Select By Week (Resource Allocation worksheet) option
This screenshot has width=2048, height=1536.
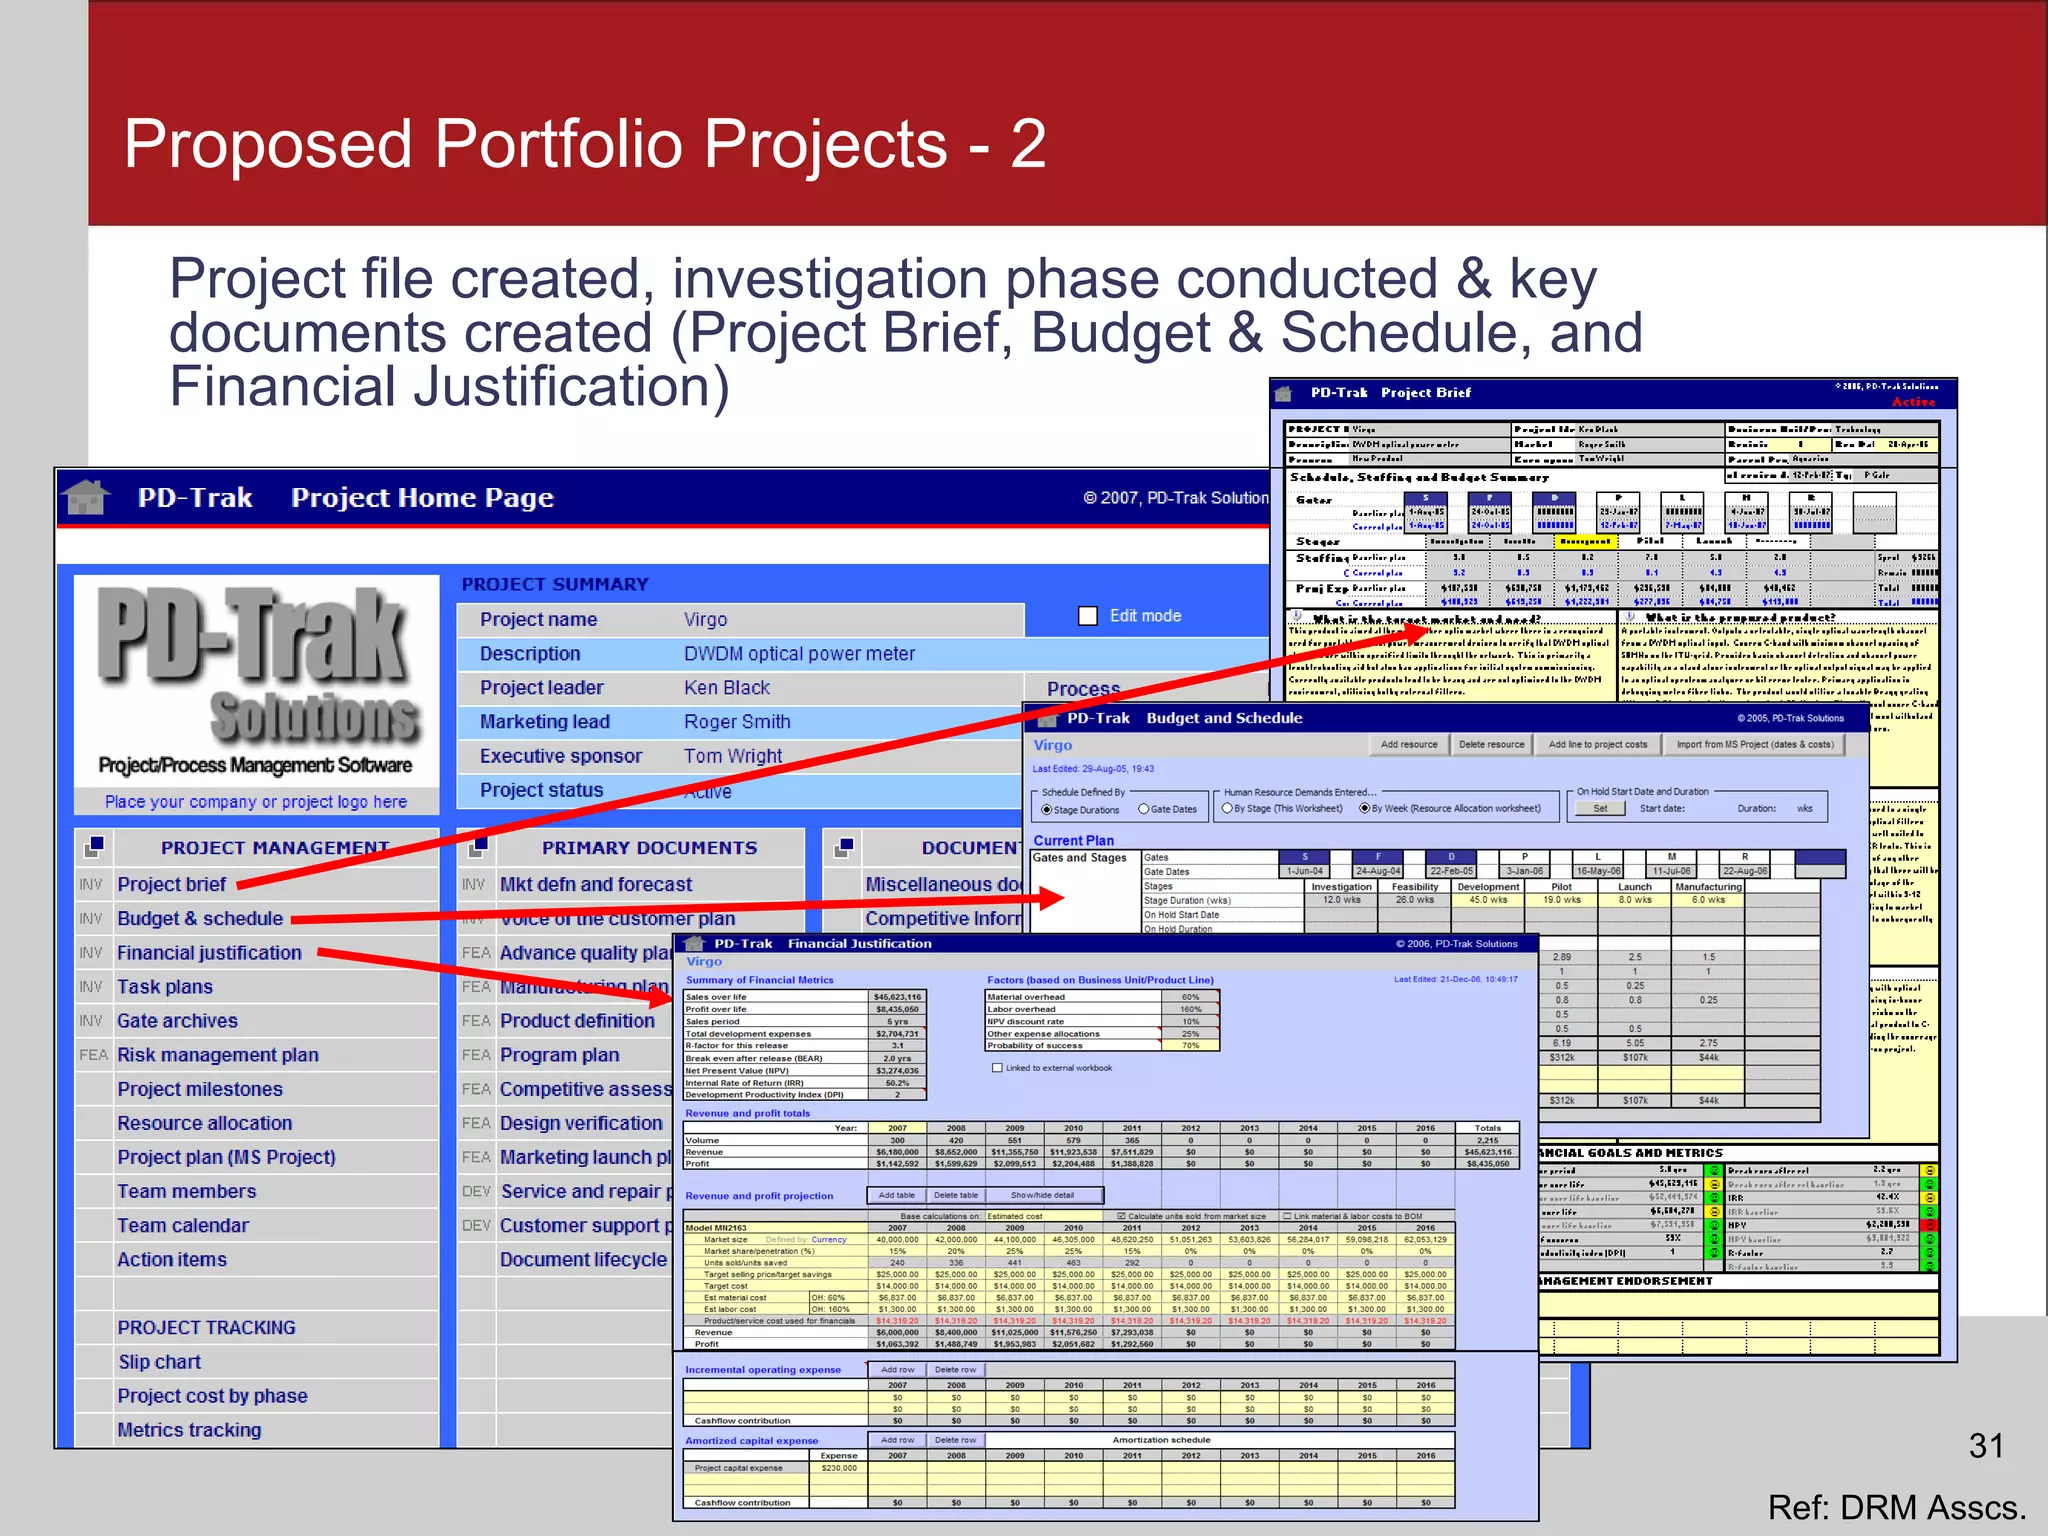click(x=1365, y=808)
